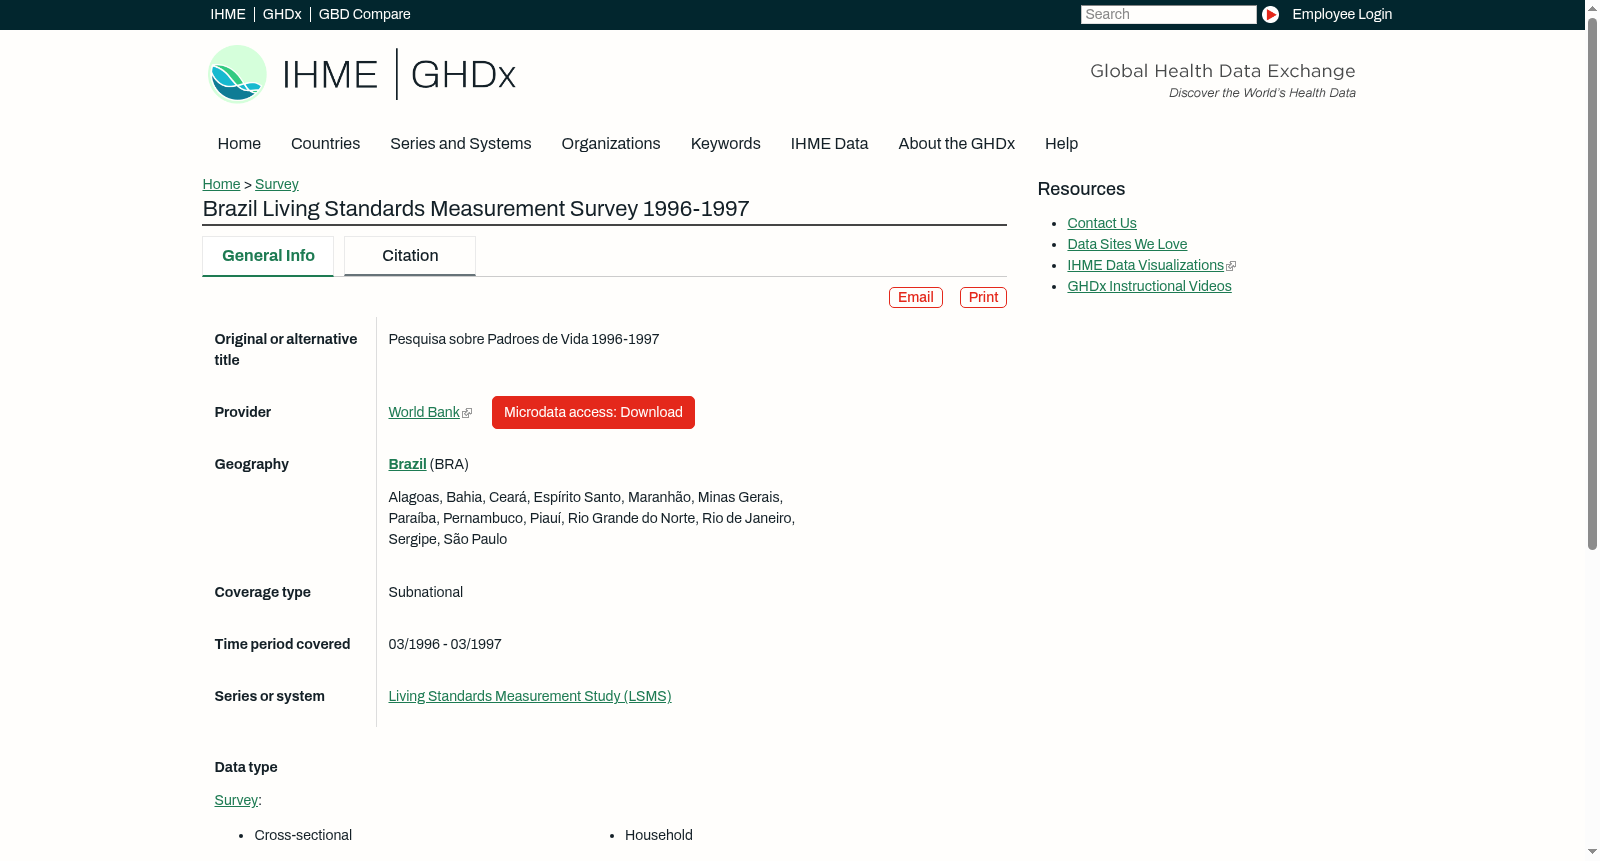
Task: Open GBD Compare in top bar
Action: point(365,14)
